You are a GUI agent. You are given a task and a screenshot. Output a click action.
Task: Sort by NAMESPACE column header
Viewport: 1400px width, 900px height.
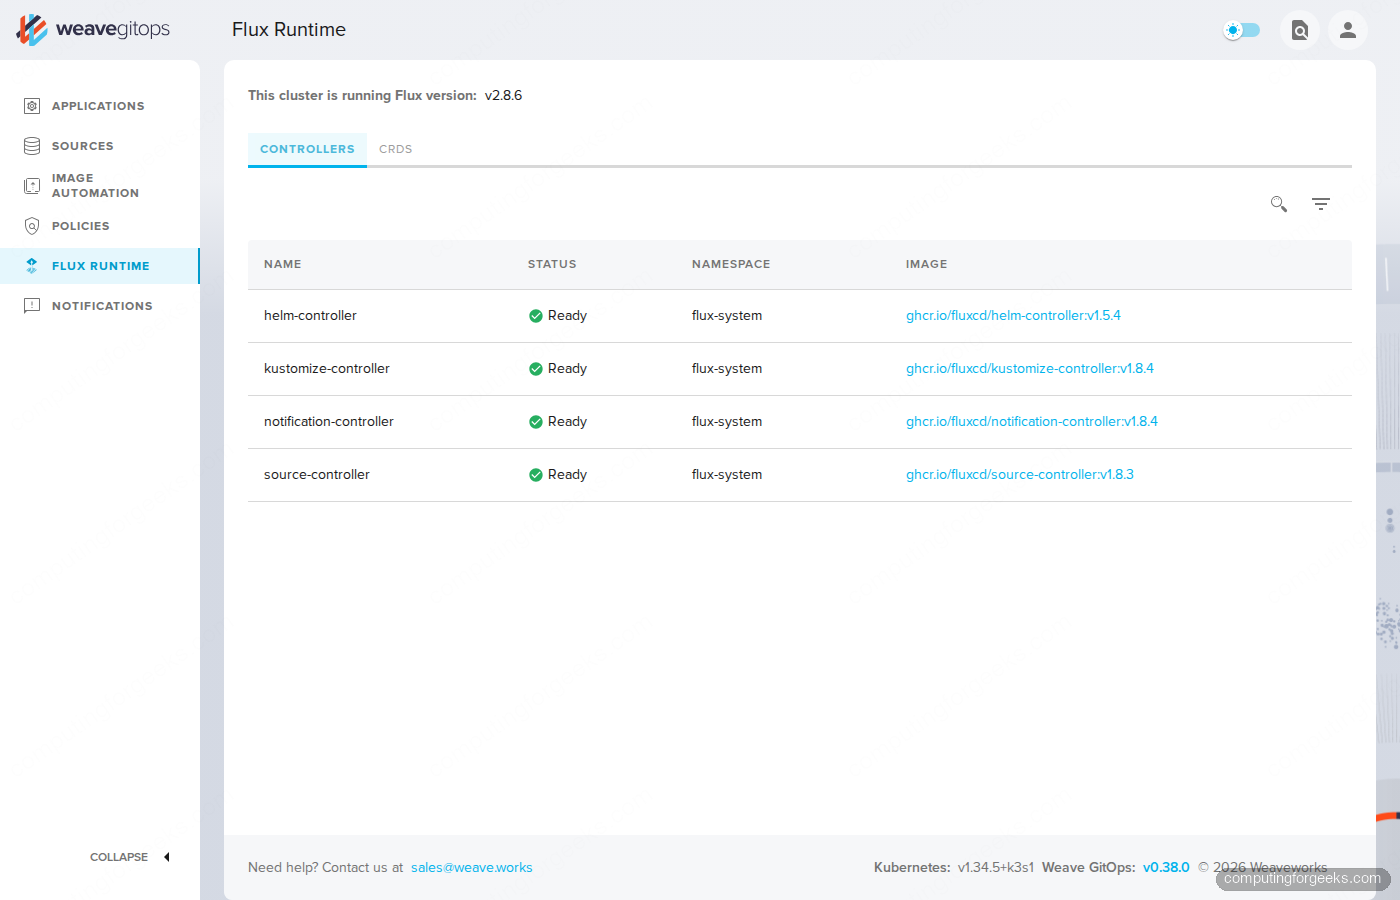point(731,265)
